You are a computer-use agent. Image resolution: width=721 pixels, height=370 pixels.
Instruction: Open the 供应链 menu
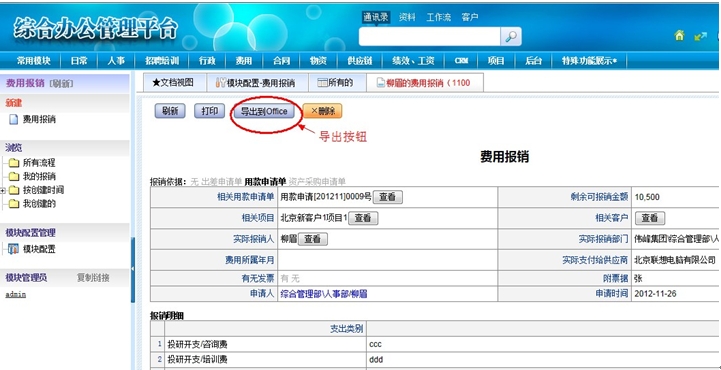click(x=360, y=61)
